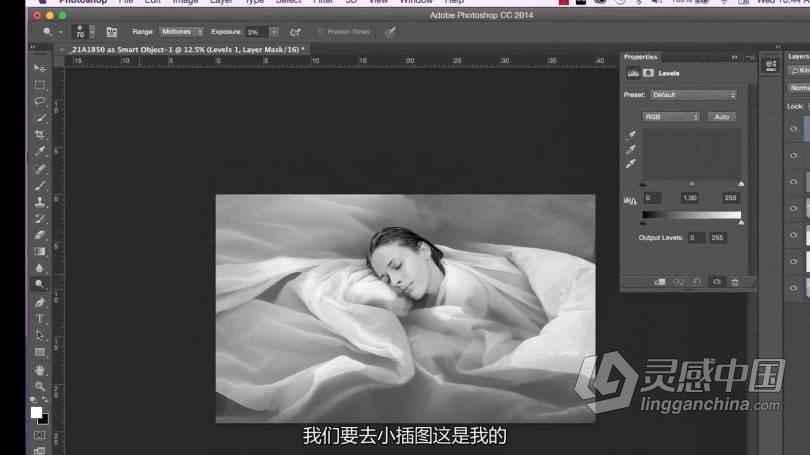
Task: Toggle airbrush mode in options bar
Action: point(295,32)
